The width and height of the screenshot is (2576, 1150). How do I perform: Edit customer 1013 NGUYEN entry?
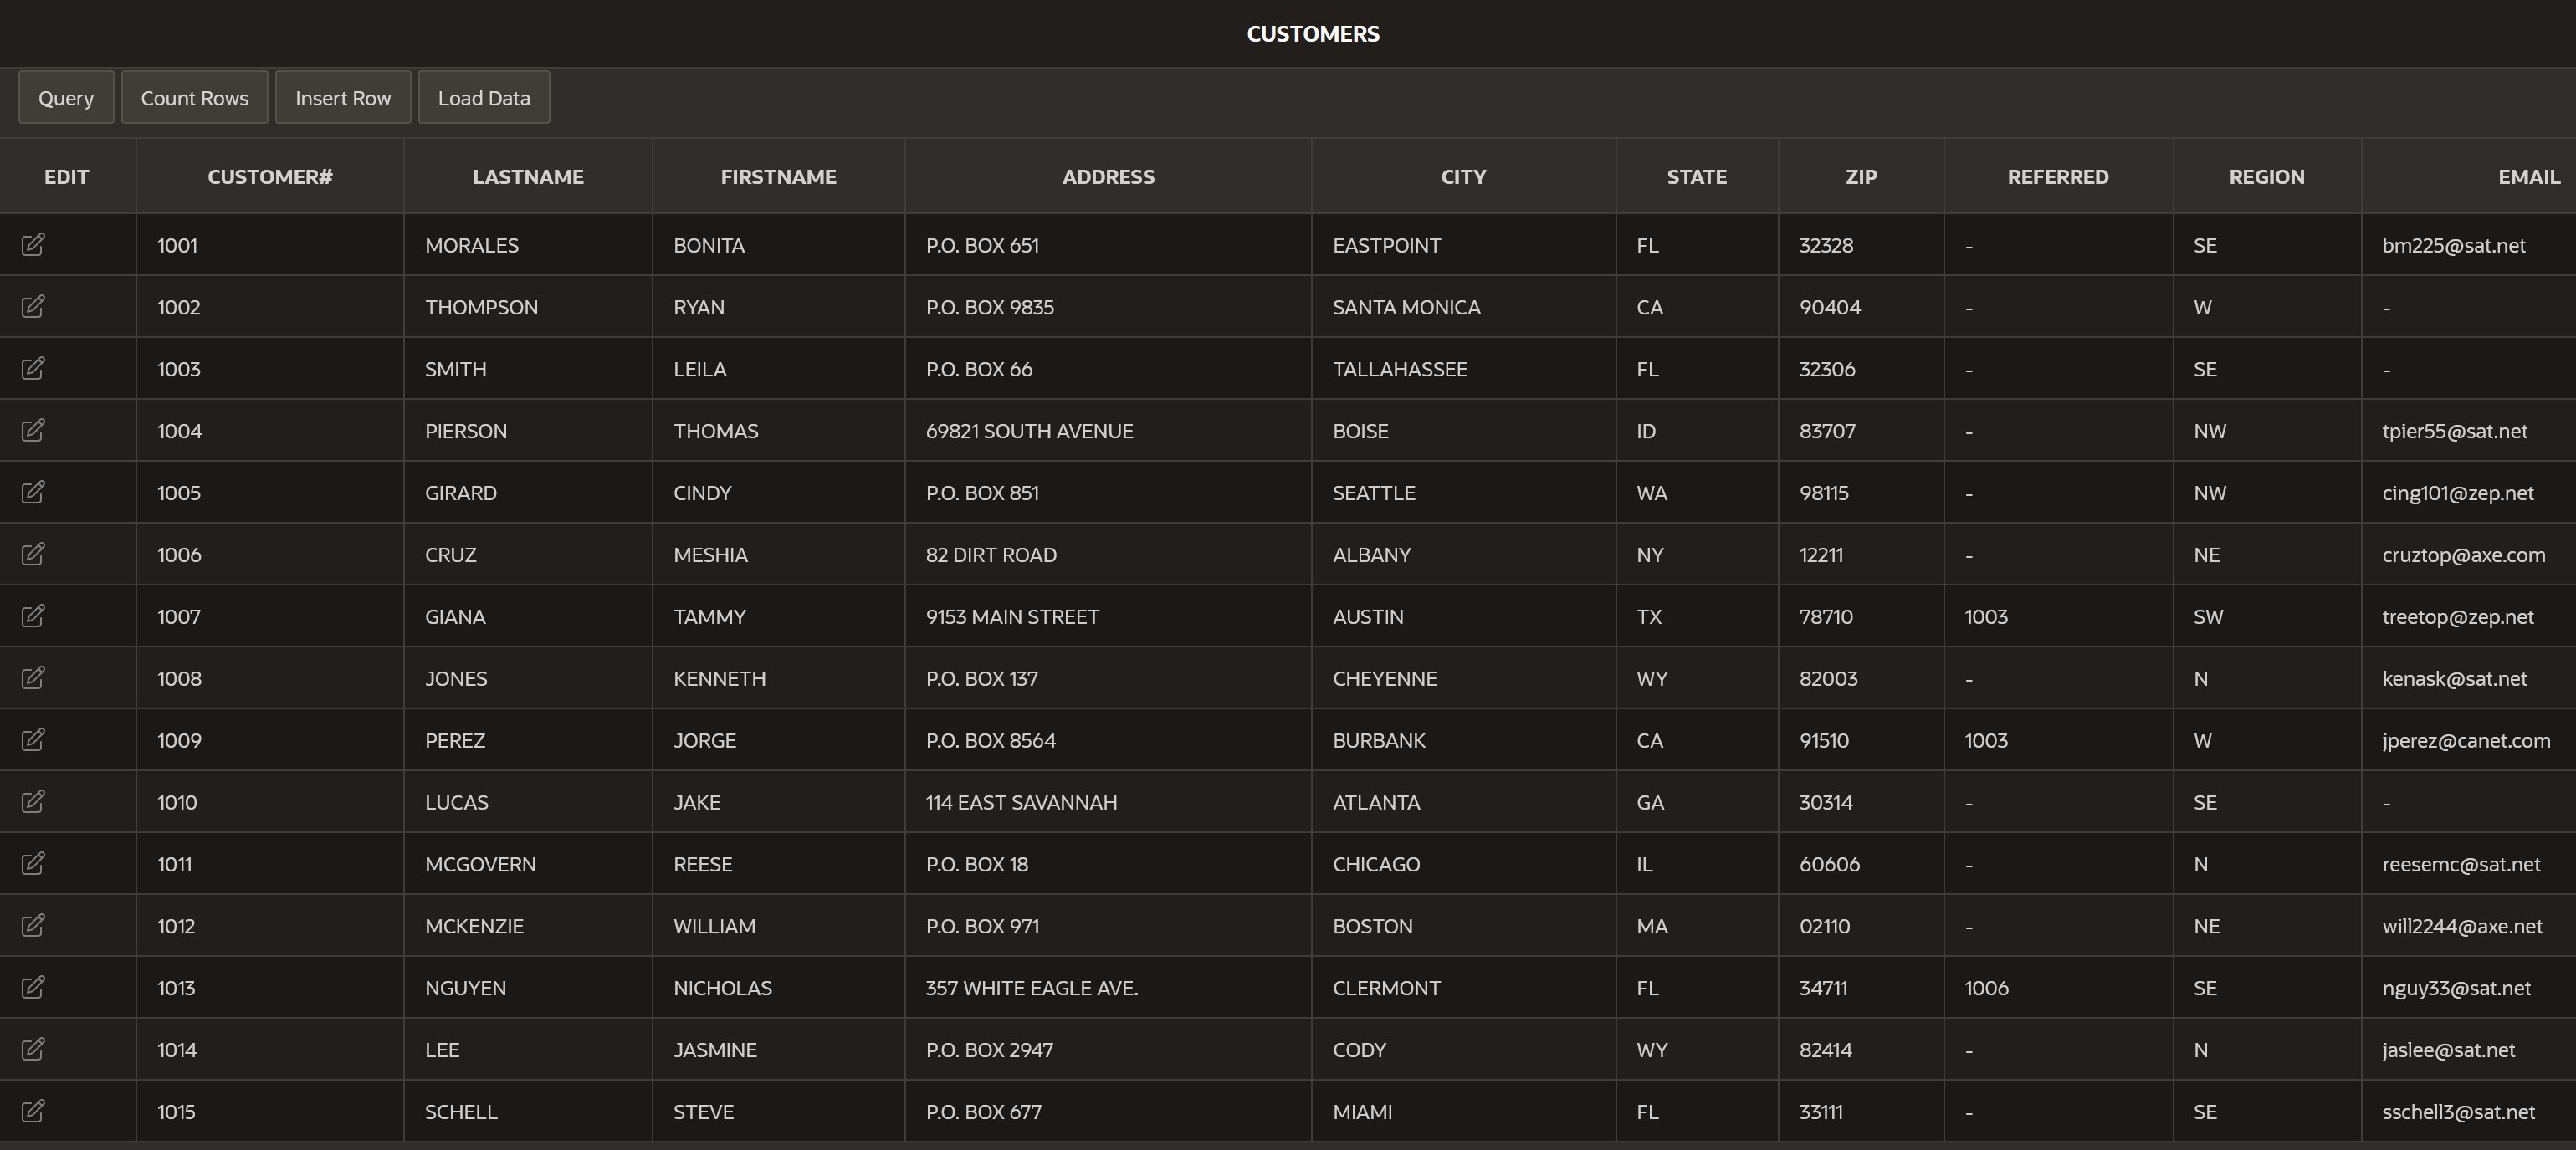[x=33, y=988]
